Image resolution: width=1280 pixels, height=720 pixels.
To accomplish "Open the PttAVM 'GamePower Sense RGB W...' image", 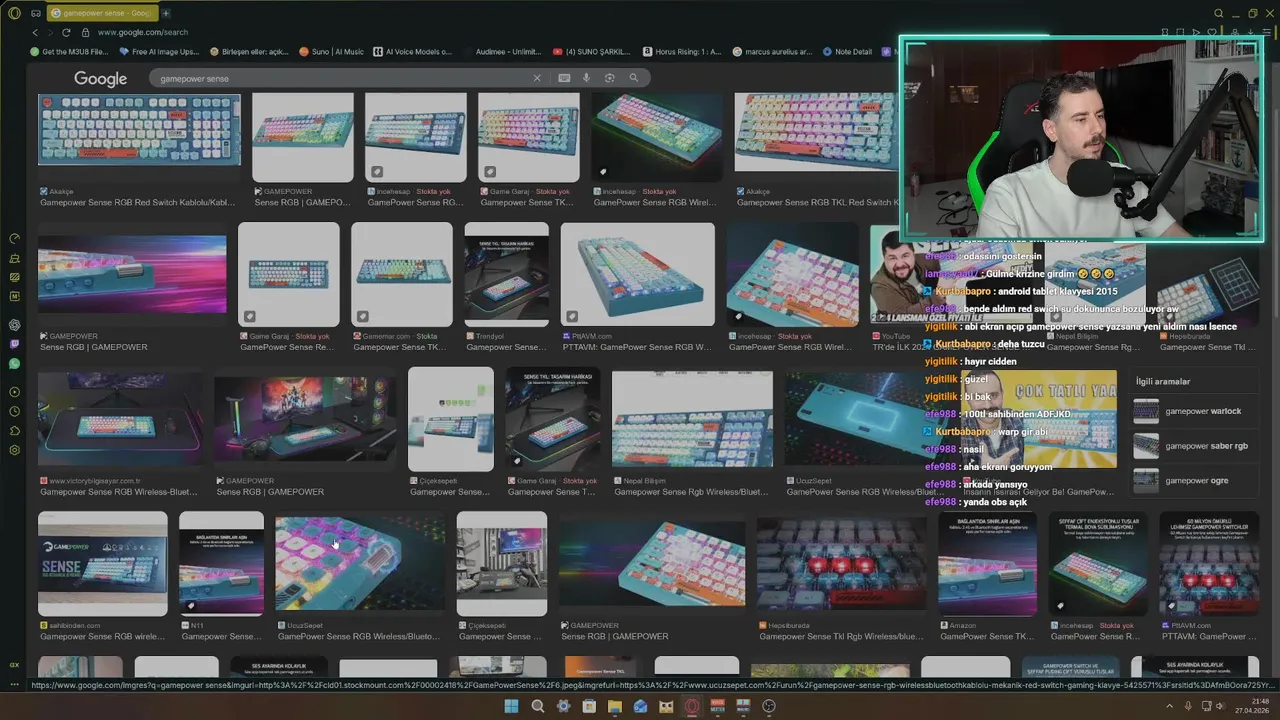I will point(638,274).
